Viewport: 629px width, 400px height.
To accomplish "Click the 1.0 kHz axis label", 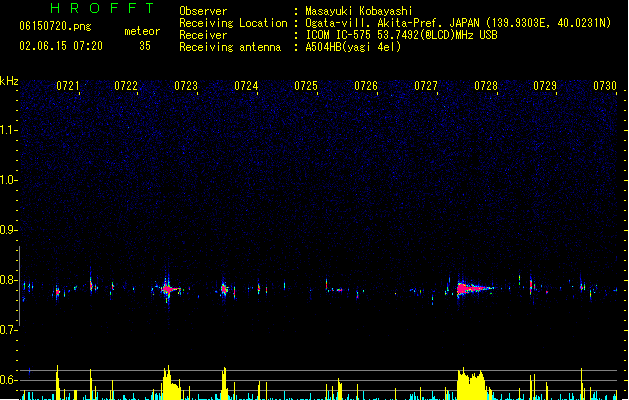I will tap(8, 180).
